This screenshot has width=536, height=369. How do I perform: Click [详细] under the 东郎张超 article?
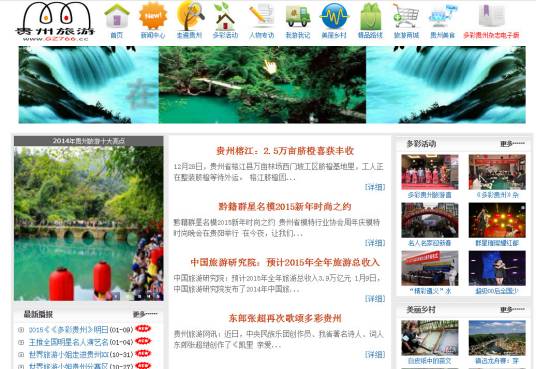point(375,354)
